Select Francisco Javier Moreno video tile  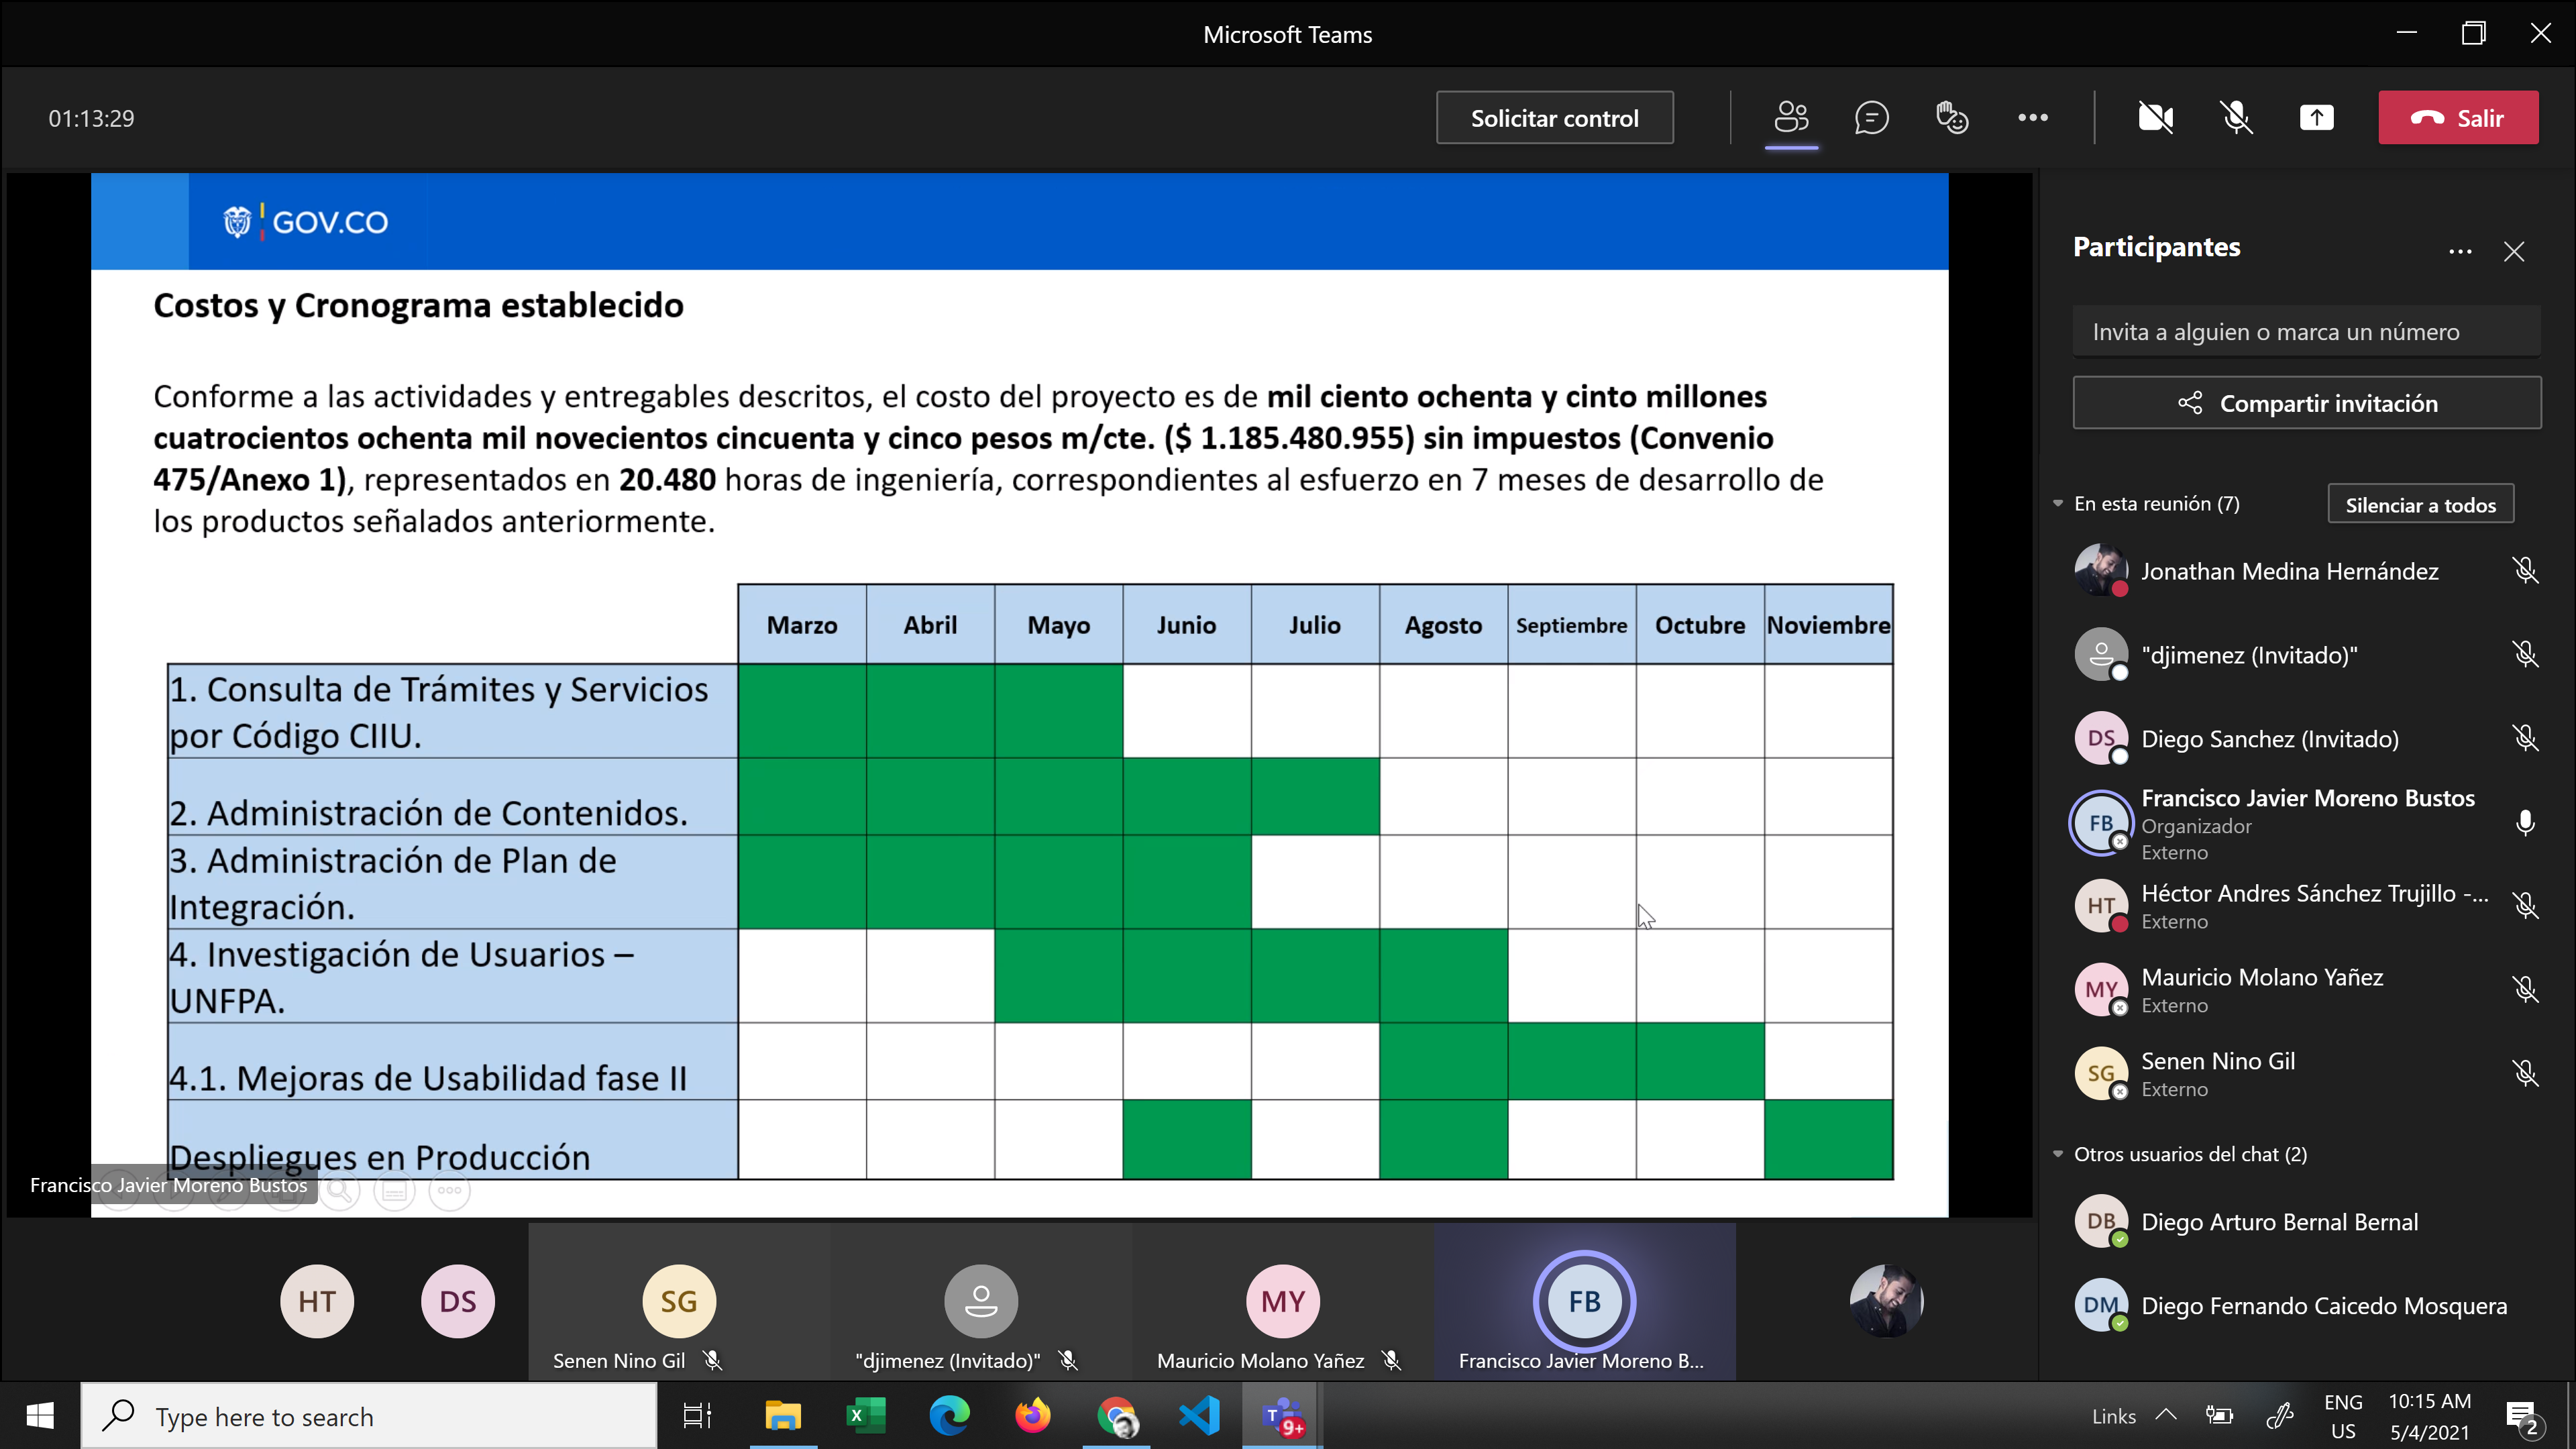pos(1585,1302)
